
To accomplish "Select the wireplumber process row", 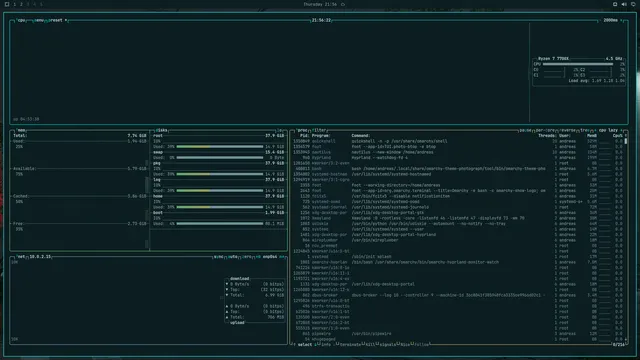I will coord(458,240).
